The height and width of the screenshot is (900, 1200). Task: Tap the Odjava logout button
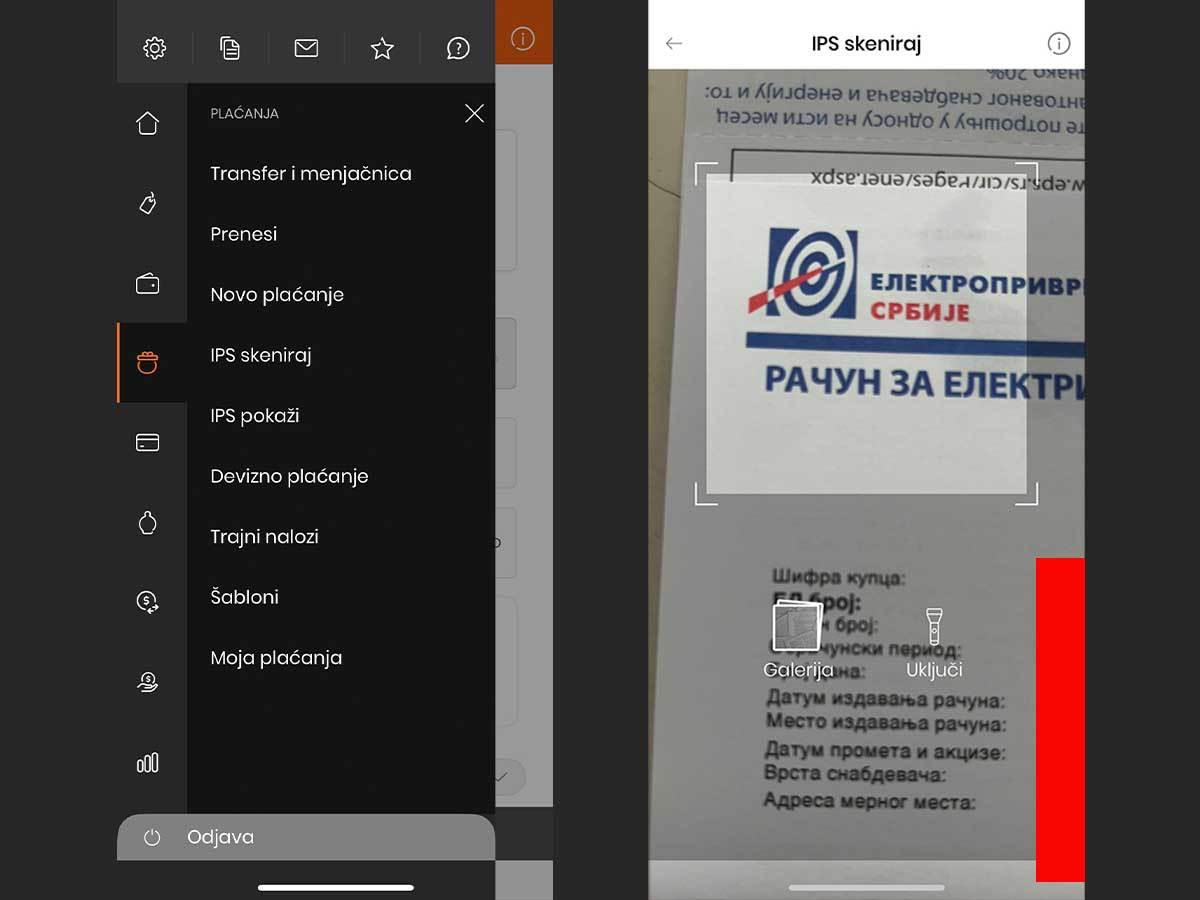tap(220, 837)
